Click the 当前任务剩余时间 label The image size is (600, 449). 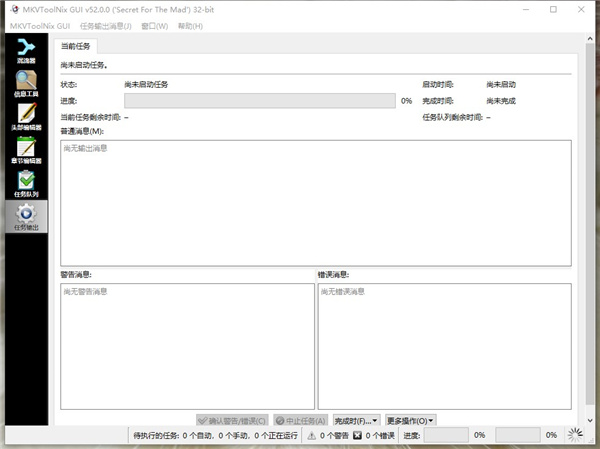[91, 117]
